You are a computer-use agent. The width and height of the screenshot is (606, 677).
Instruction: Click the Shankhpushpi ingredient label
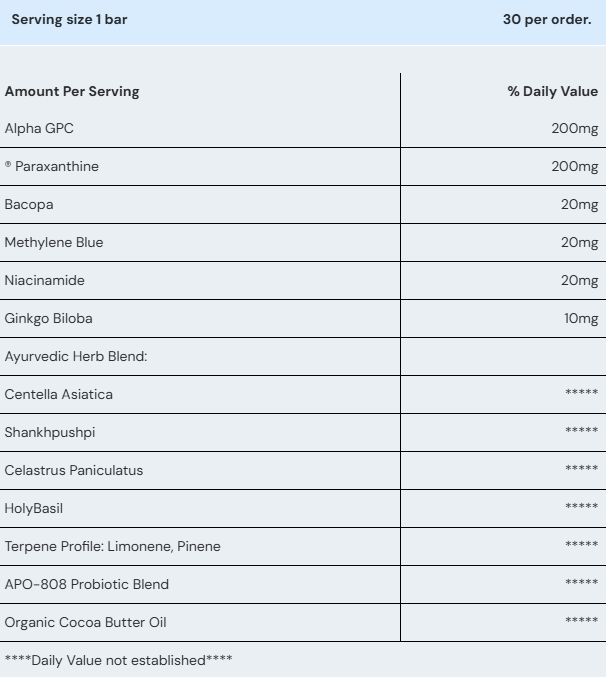pyautogui.click(x=50, y=433)
